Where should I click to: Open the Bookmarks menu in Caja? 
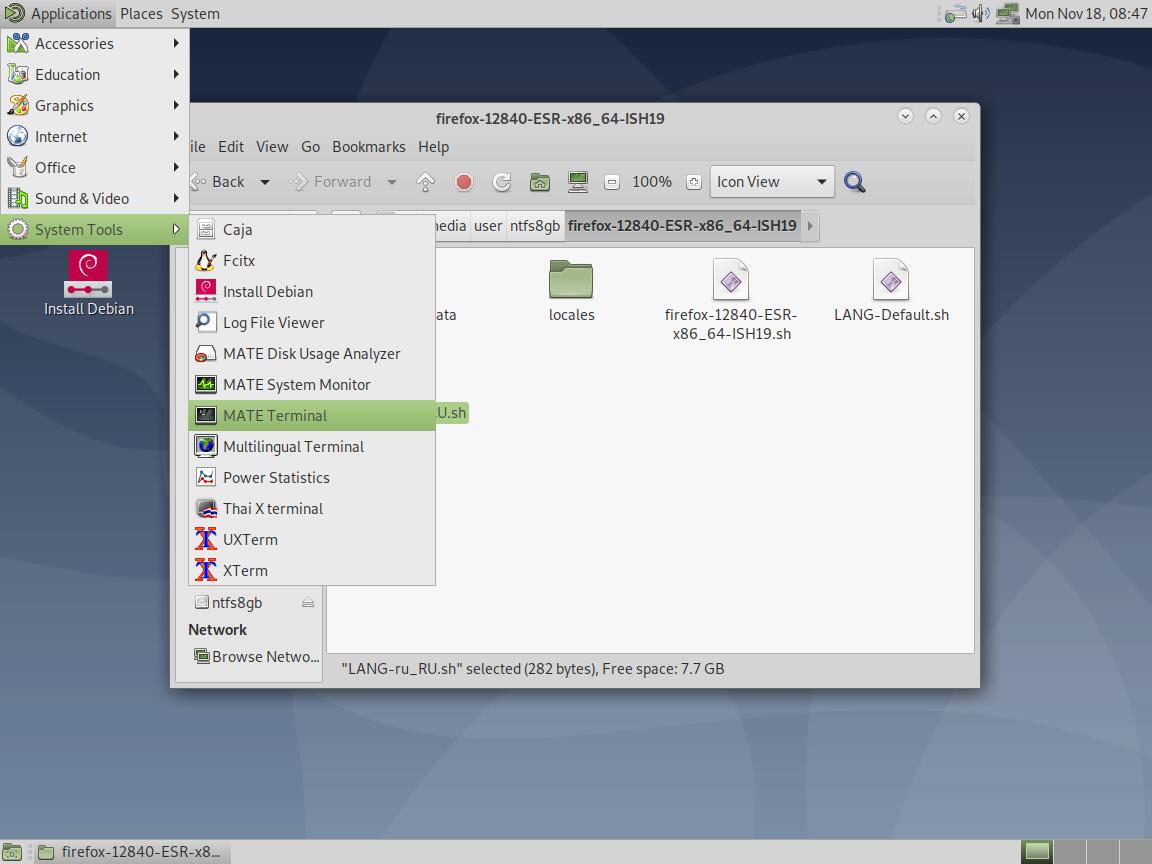pyautogui.click(x=368, y=146)
